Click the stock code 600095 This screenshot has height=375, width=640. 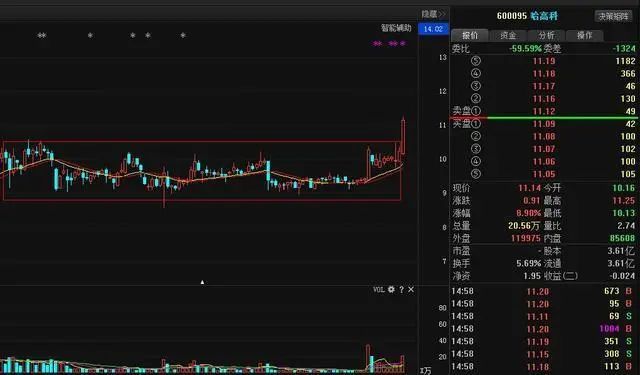[x=512, y=16]
